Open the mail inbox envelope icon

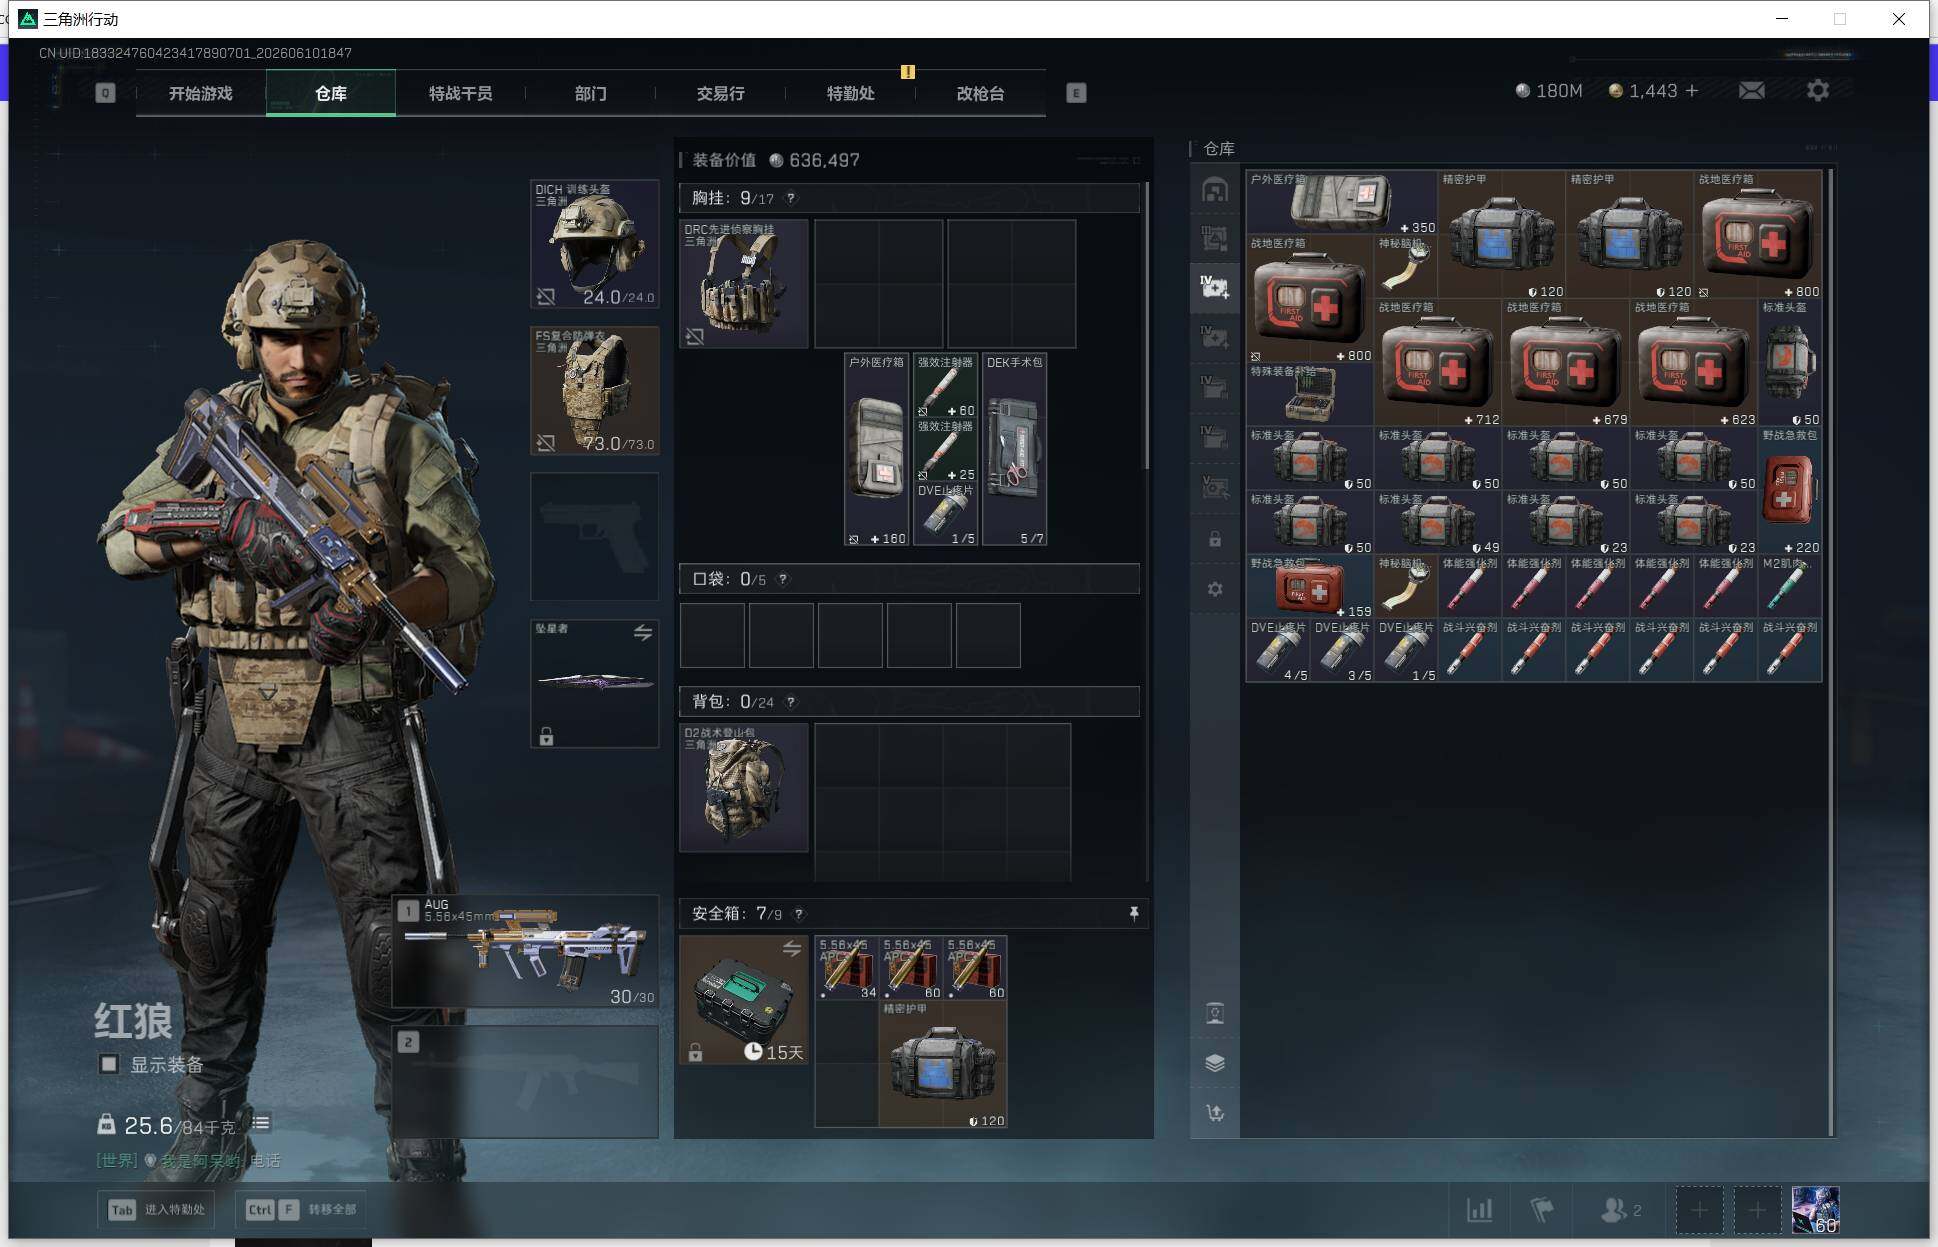pos(1751,91)
